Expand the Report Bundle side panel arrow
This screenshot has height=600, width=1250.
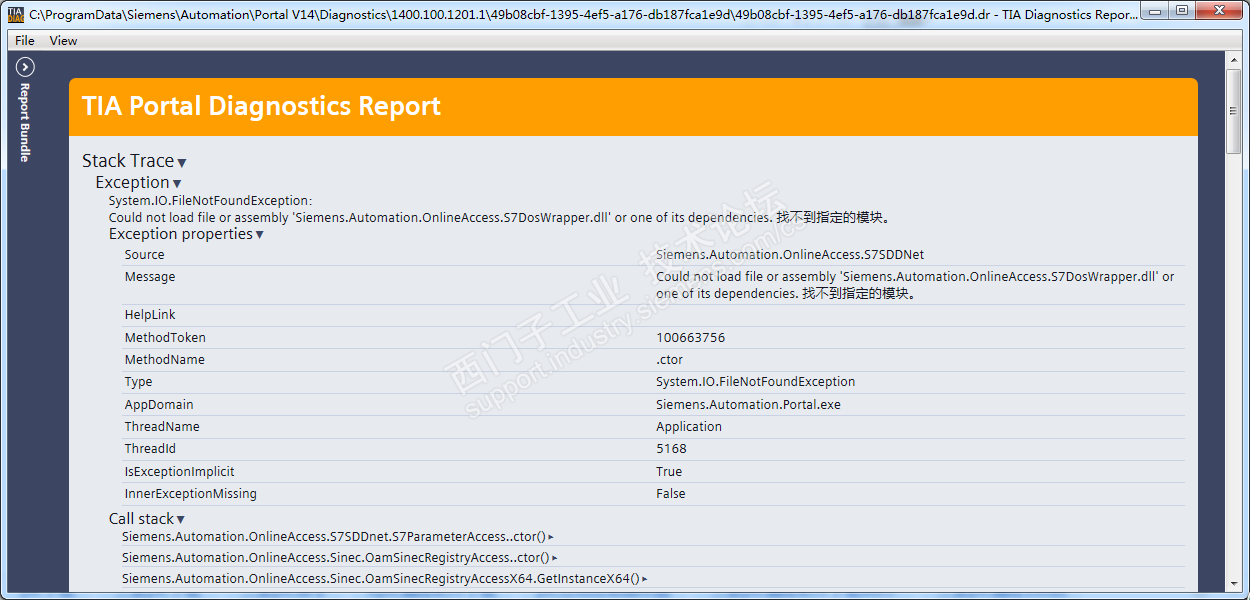pyautogui.click(x=25, y=67)
